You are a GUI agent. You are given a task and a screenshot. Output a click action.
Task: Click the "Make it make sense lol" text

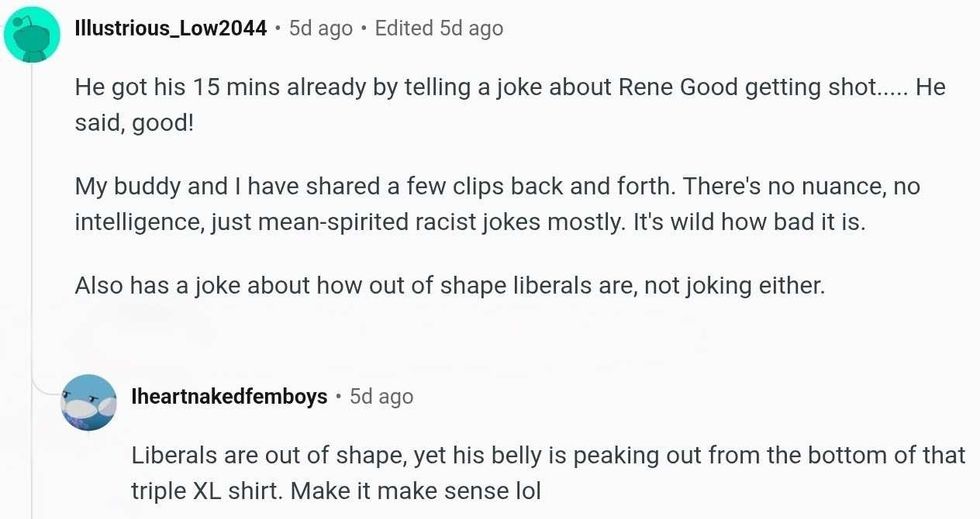[416, 491]
